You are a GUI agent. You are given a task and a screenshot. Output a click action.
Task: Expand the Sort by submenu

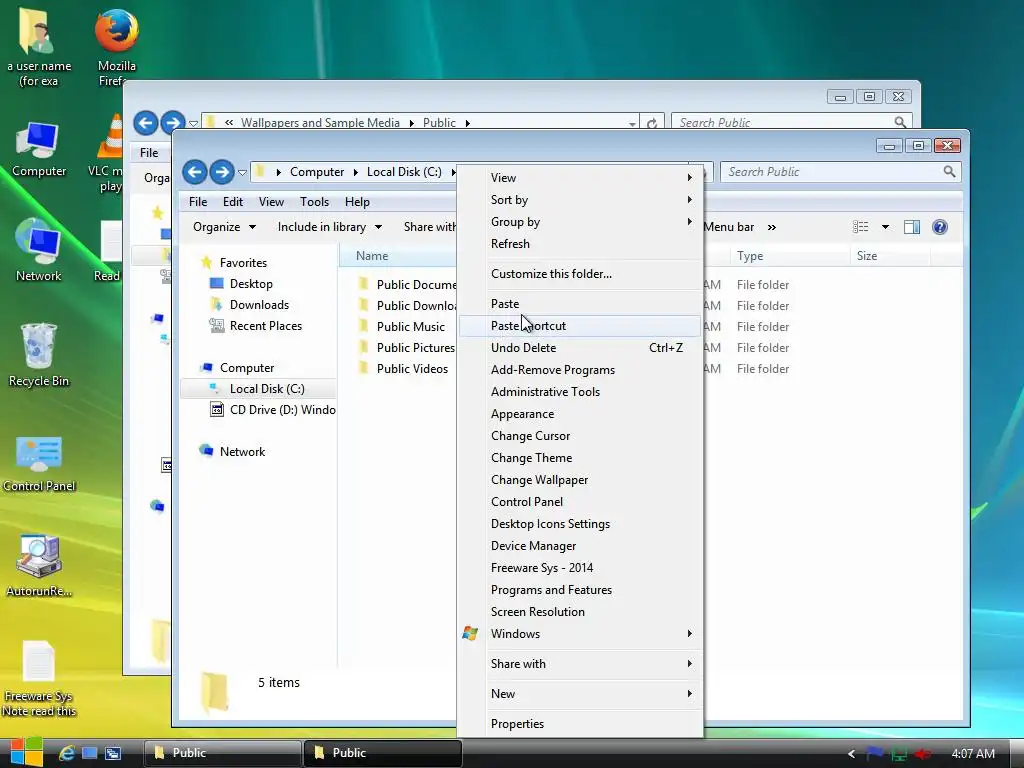coord(580,200)
